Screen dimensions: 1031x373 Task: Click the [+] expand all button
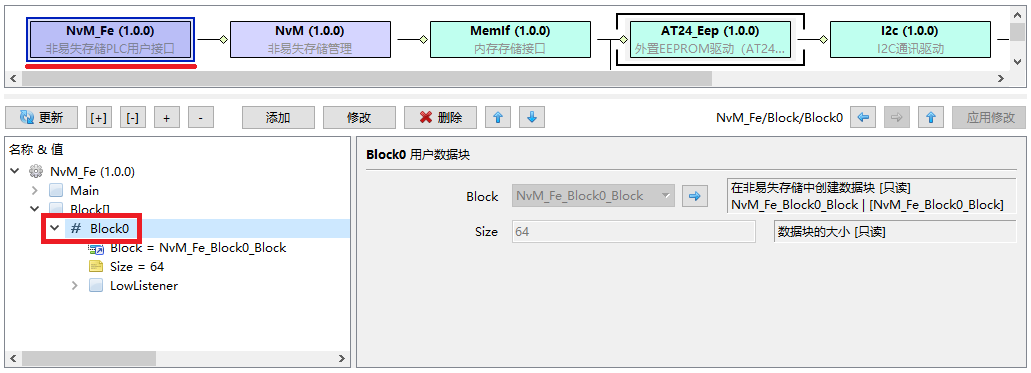[x=99, y=118]
